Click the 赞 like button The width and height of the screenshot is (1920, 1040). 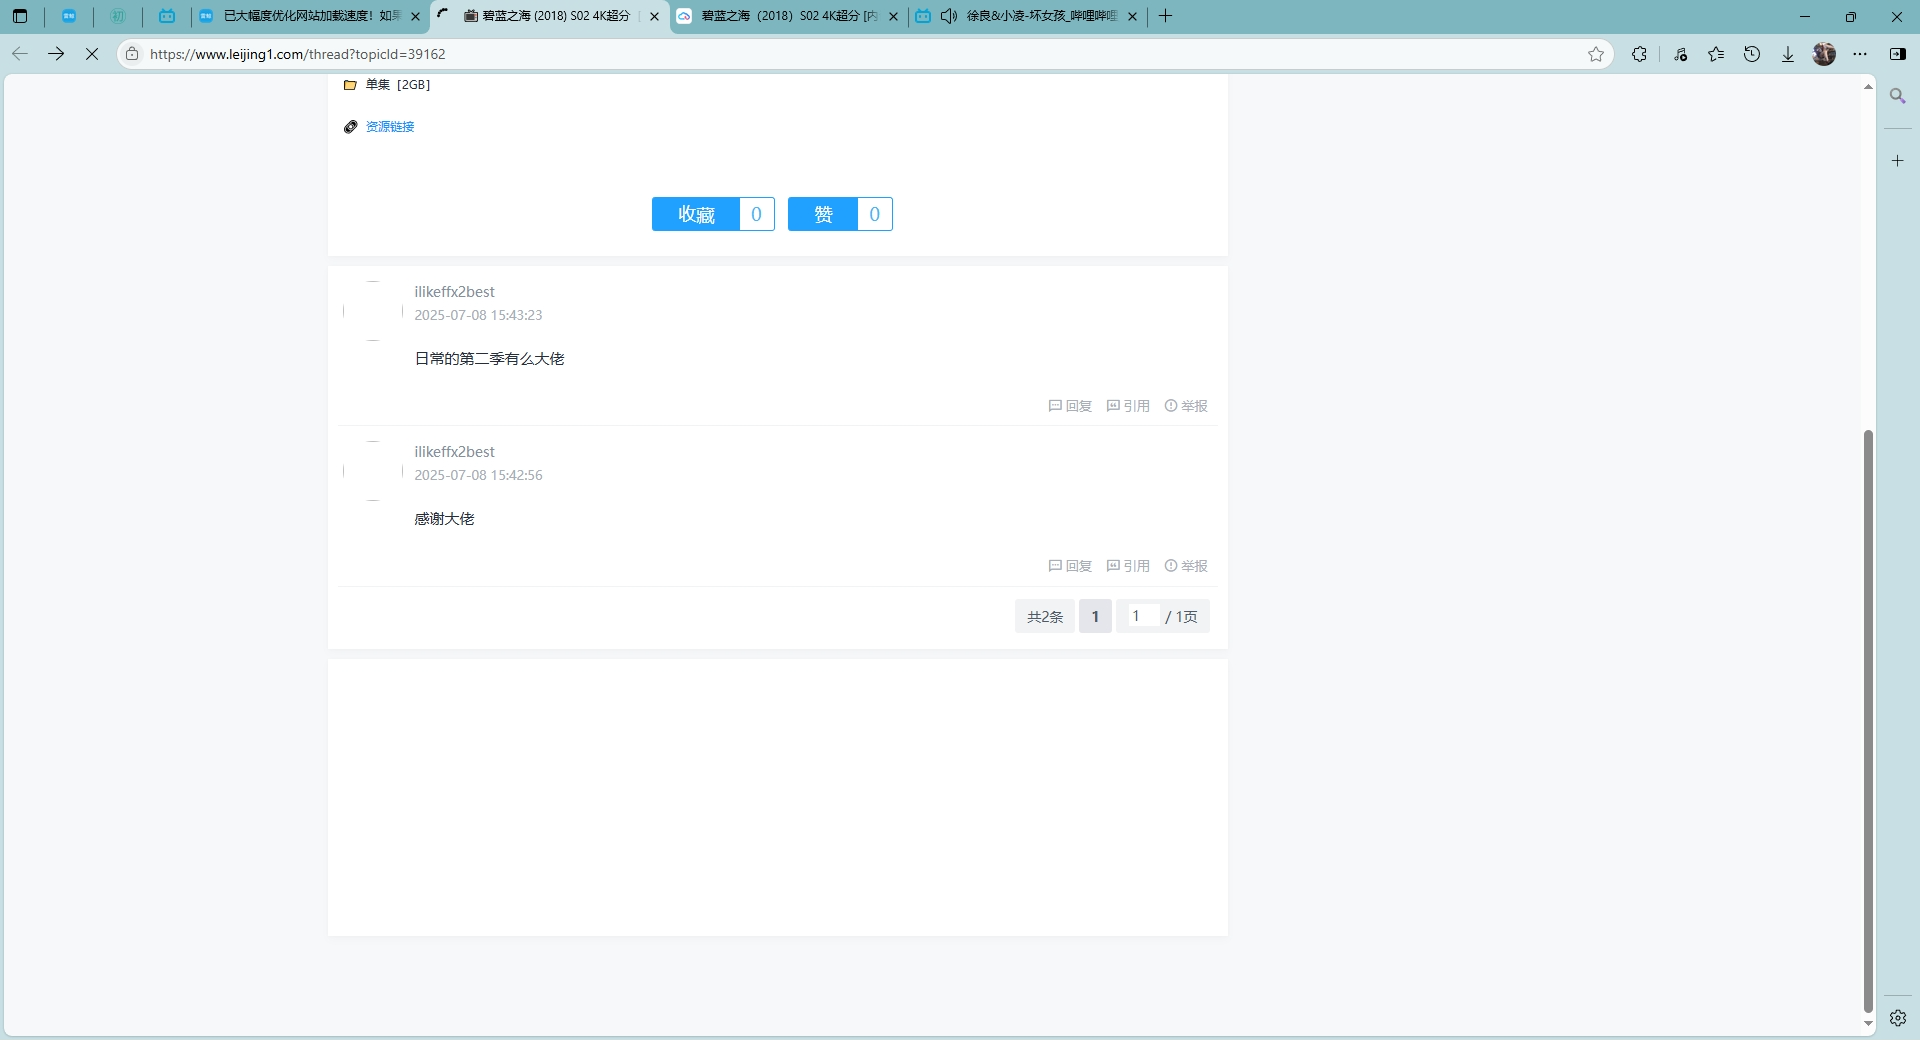[823, 214]
